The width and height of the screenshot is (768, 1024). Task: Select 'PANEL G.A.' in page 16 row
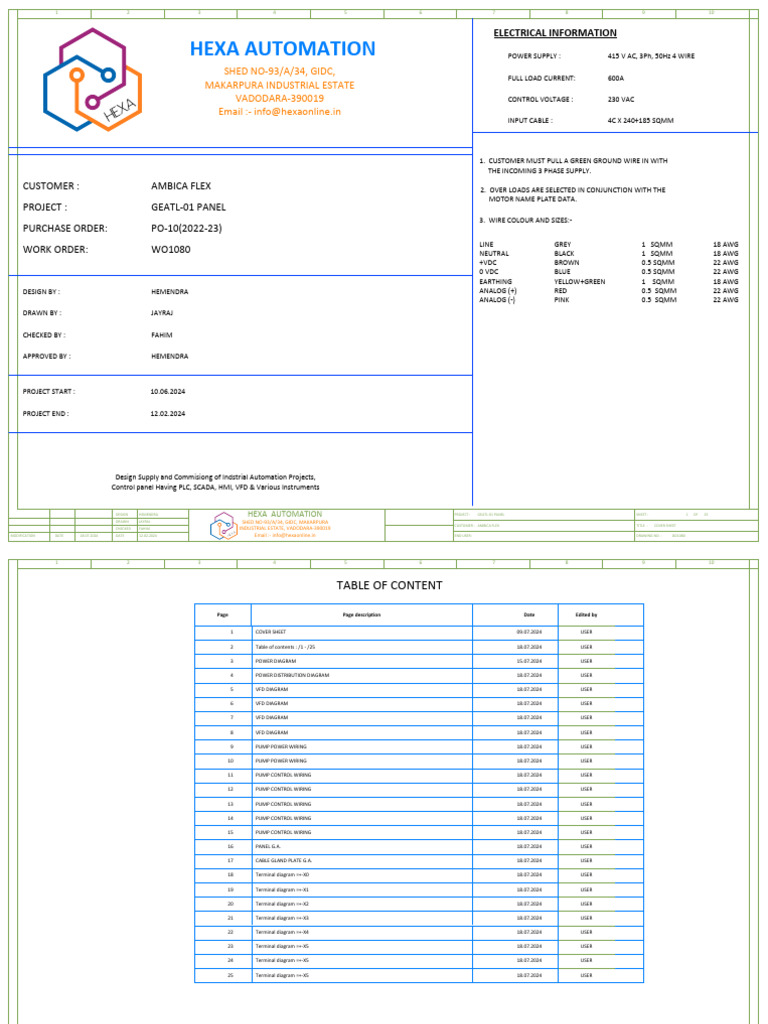pos(268,846)
